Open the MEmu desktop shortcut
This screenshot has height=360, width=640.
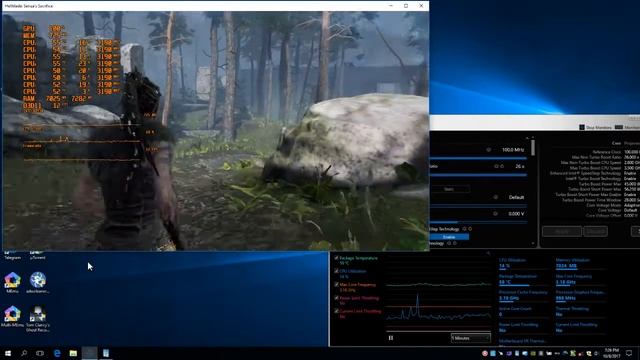12,282
